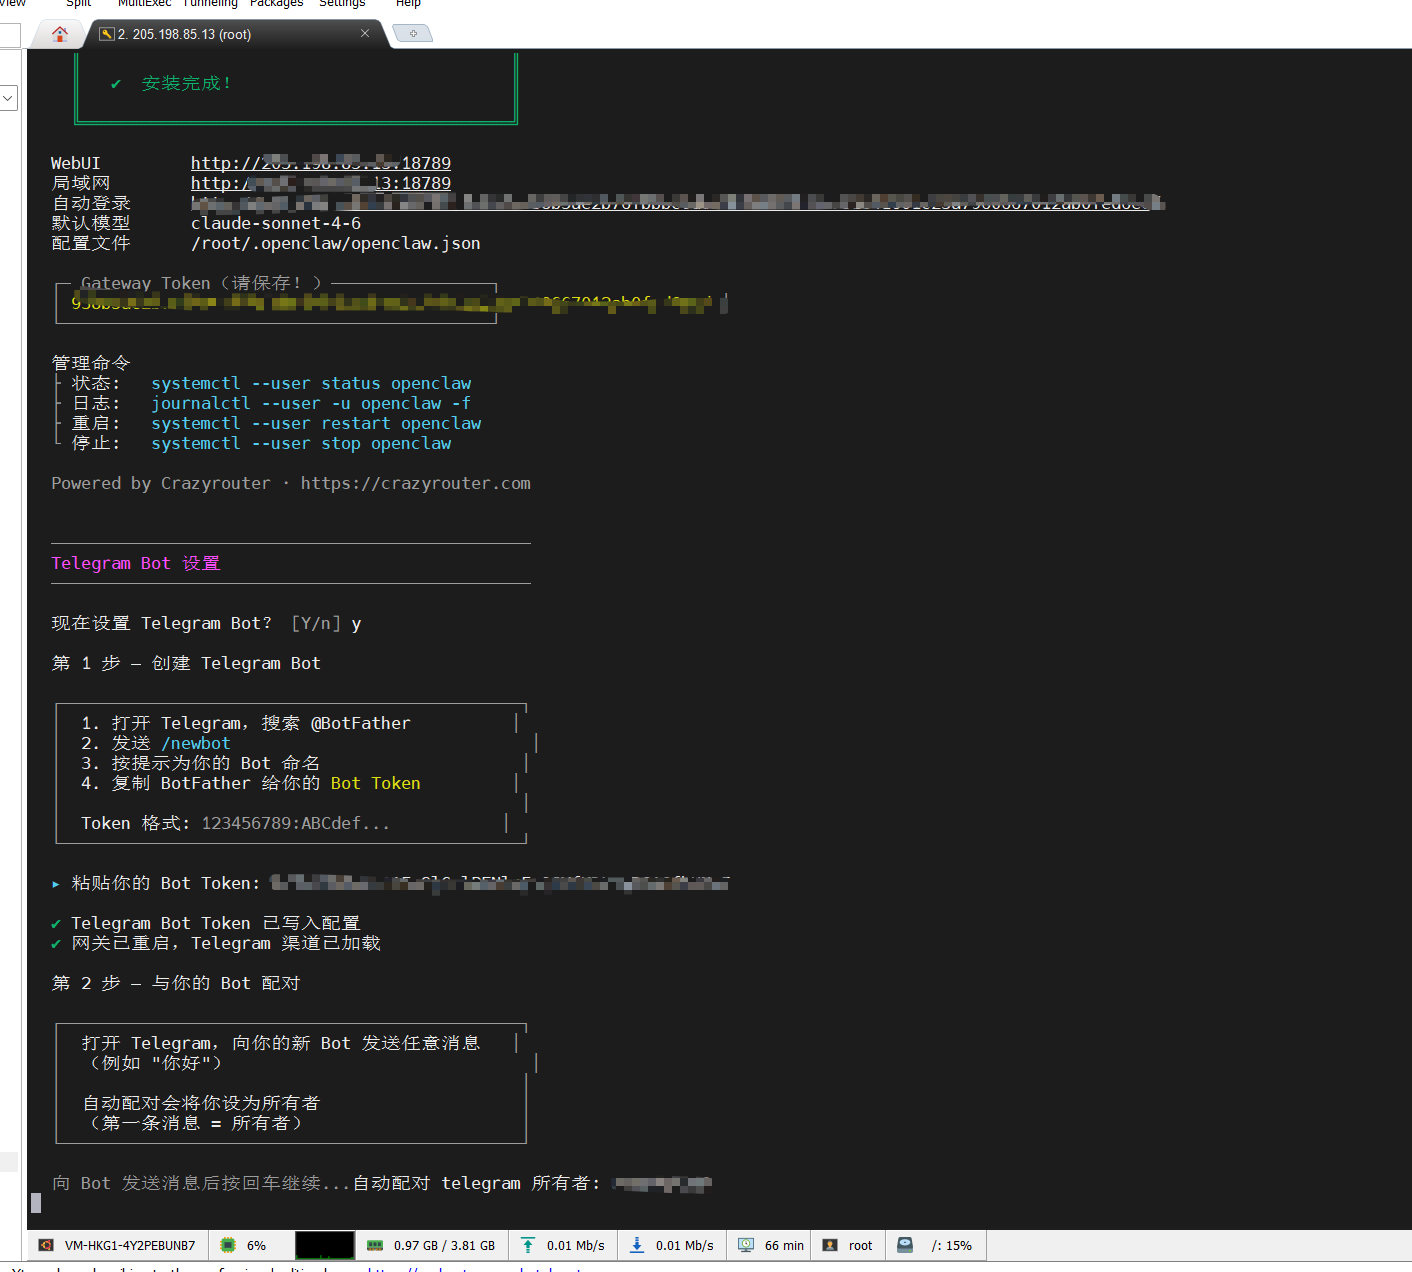Click the 'Telegram Bot 设置' heading

click(x=136, y=563)
